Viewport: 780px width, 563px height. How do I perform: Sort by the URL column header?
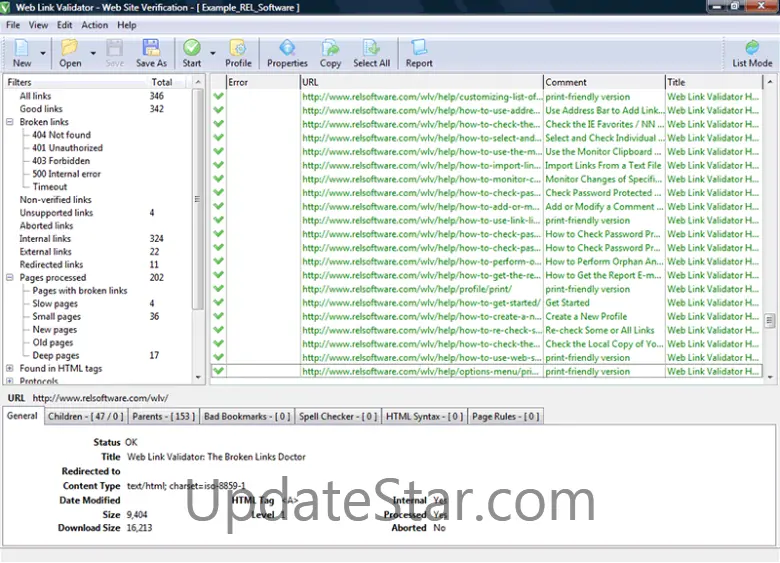pos(421,82)
